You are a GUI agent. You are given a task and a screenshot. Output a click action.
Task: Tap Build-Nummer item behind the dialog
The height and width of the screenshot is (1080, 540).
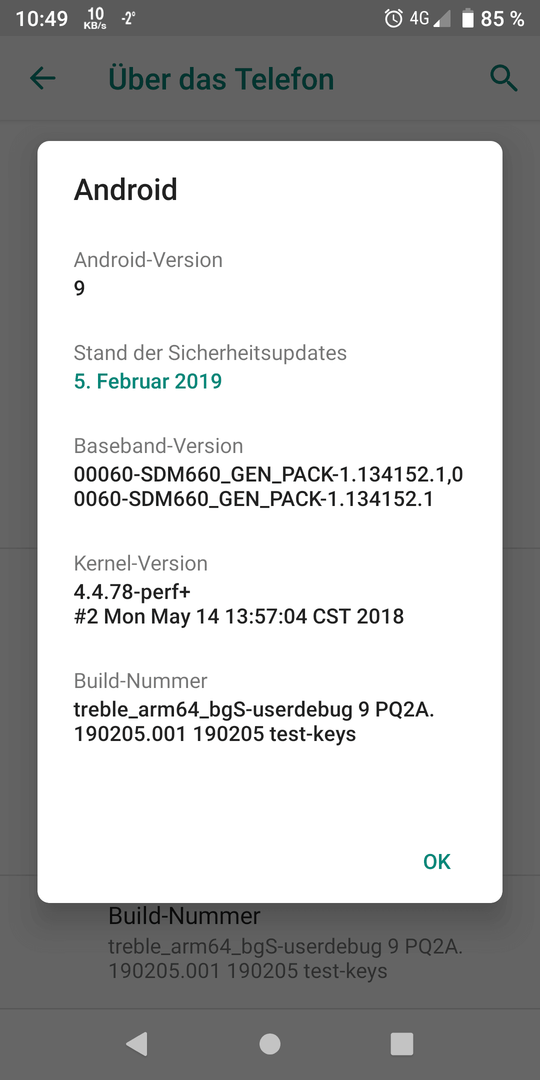pyautogui.click(x=270, y=943)
